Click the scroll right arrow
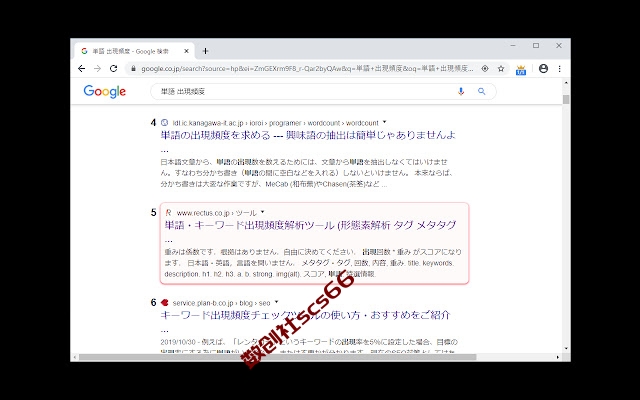640x400 pixels. tap(558, 357)
